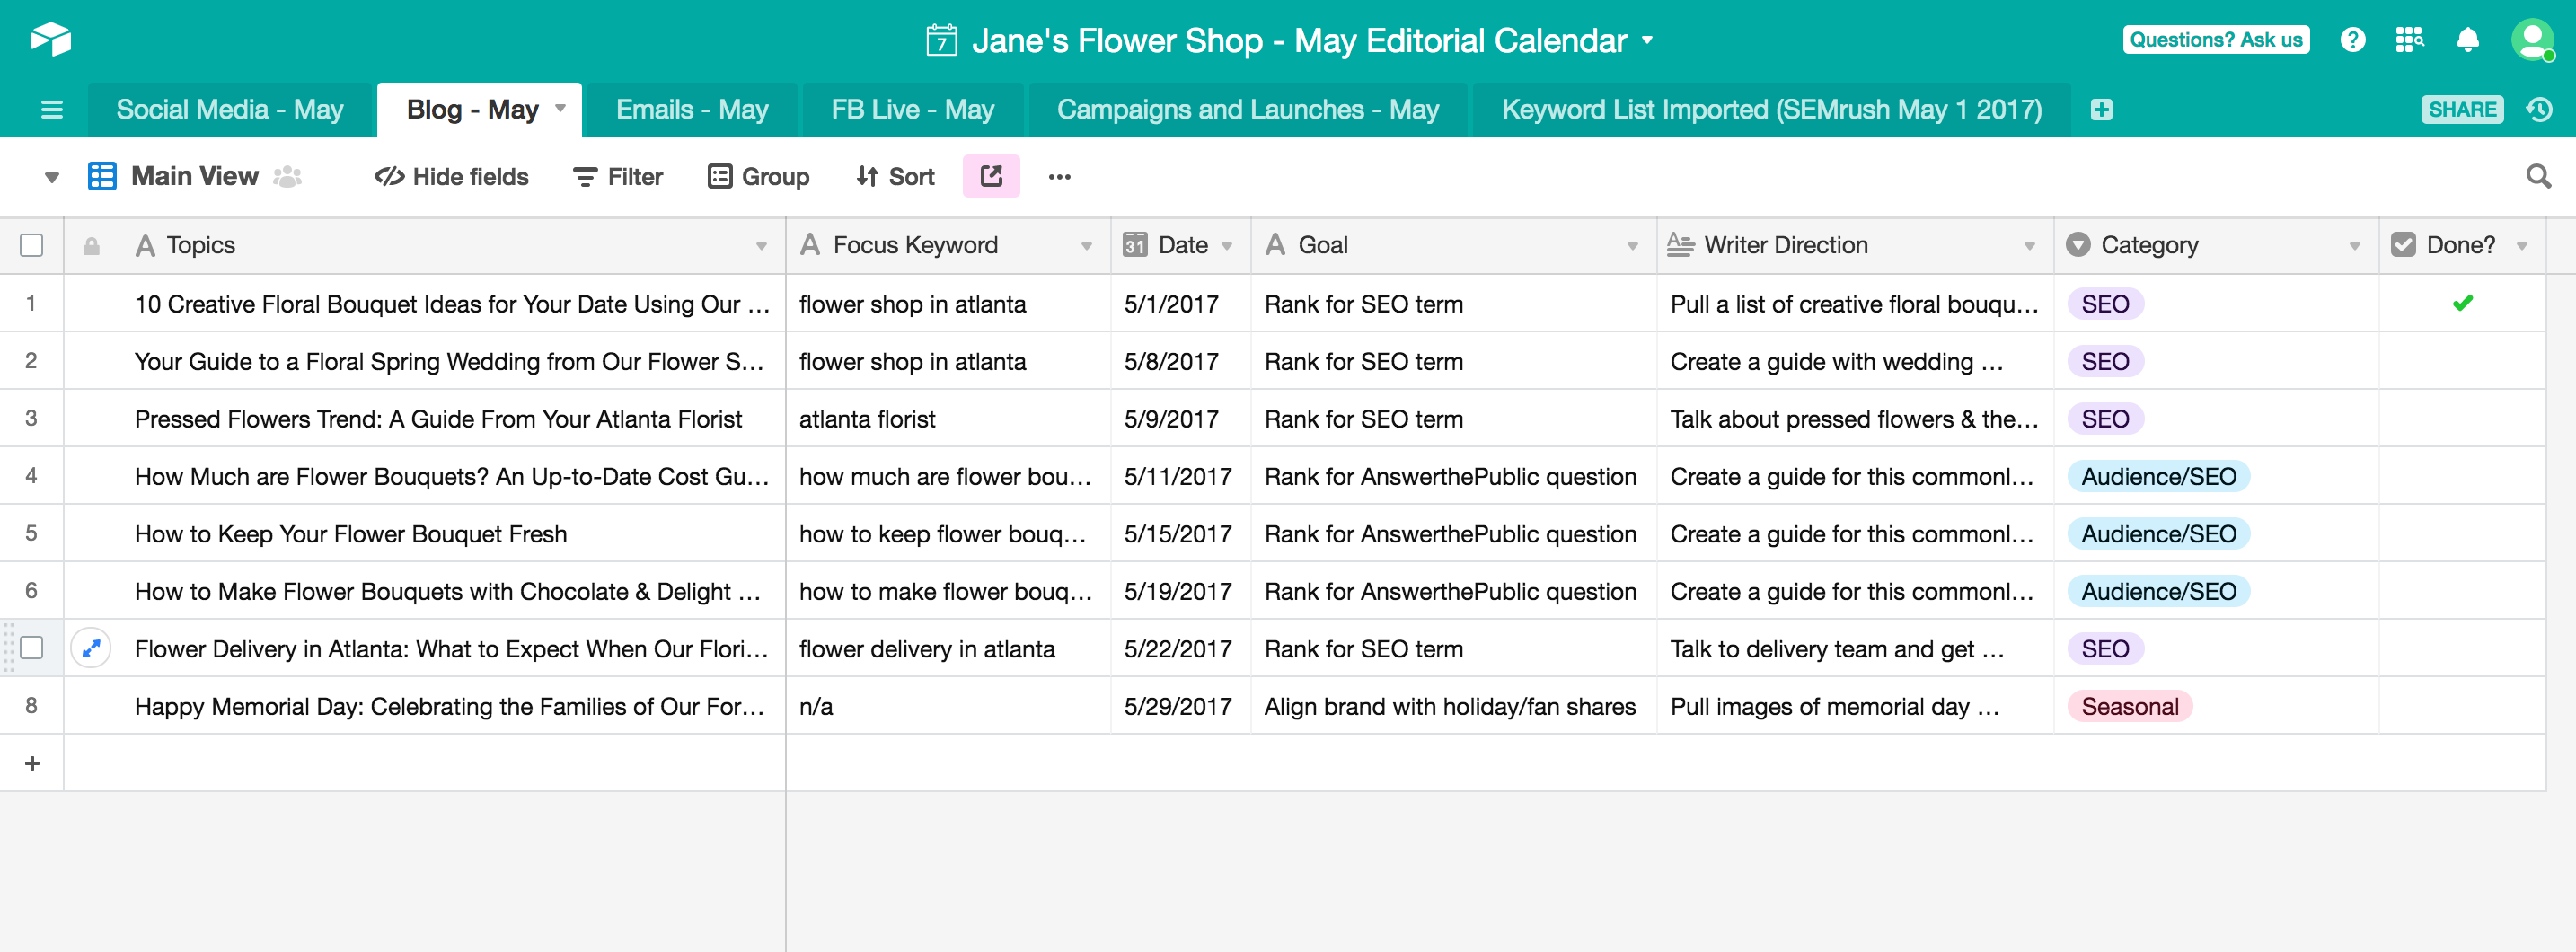Click the grid view icon next to Main View
Viewport: 2576px width, 952px height.
pos(102,176)
